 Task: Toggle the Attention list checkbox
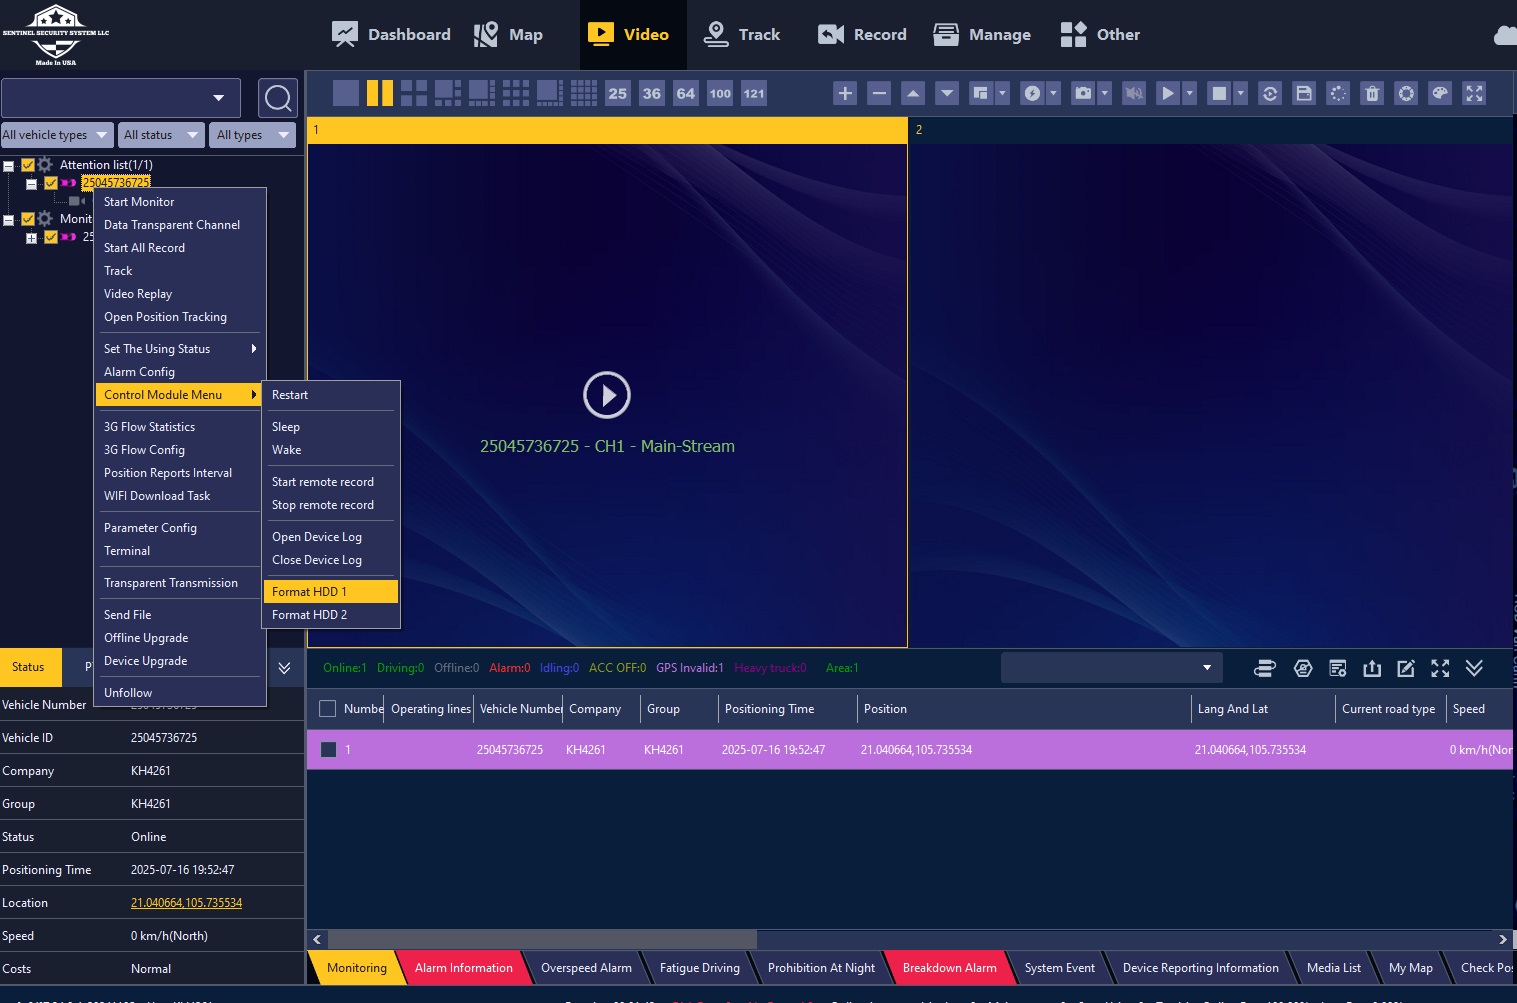tap(28, 165)
